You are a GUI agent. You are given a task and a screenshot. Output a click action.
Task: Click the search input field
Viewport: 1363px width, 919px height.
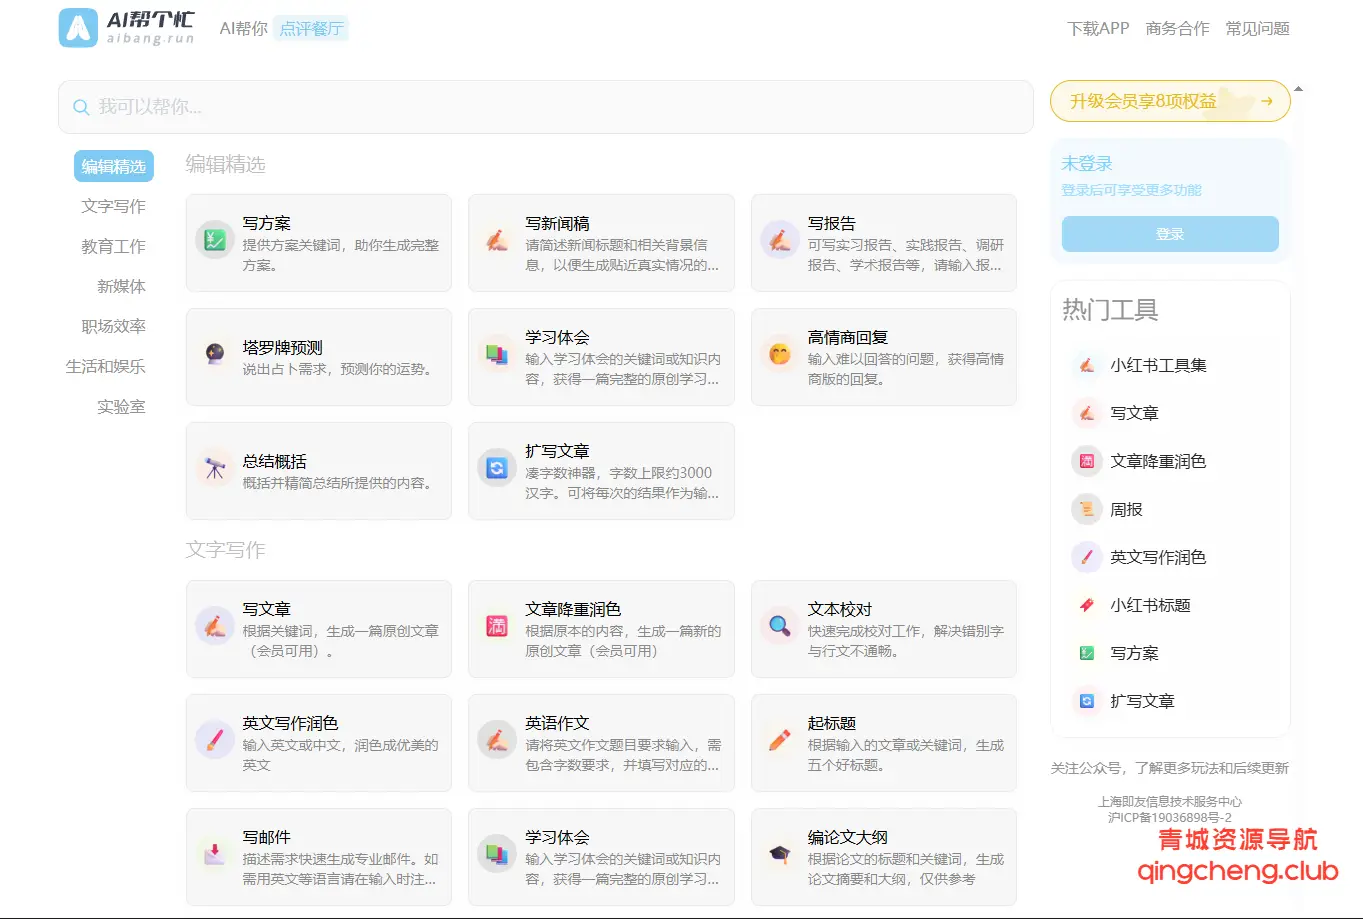tap(545, 107)
